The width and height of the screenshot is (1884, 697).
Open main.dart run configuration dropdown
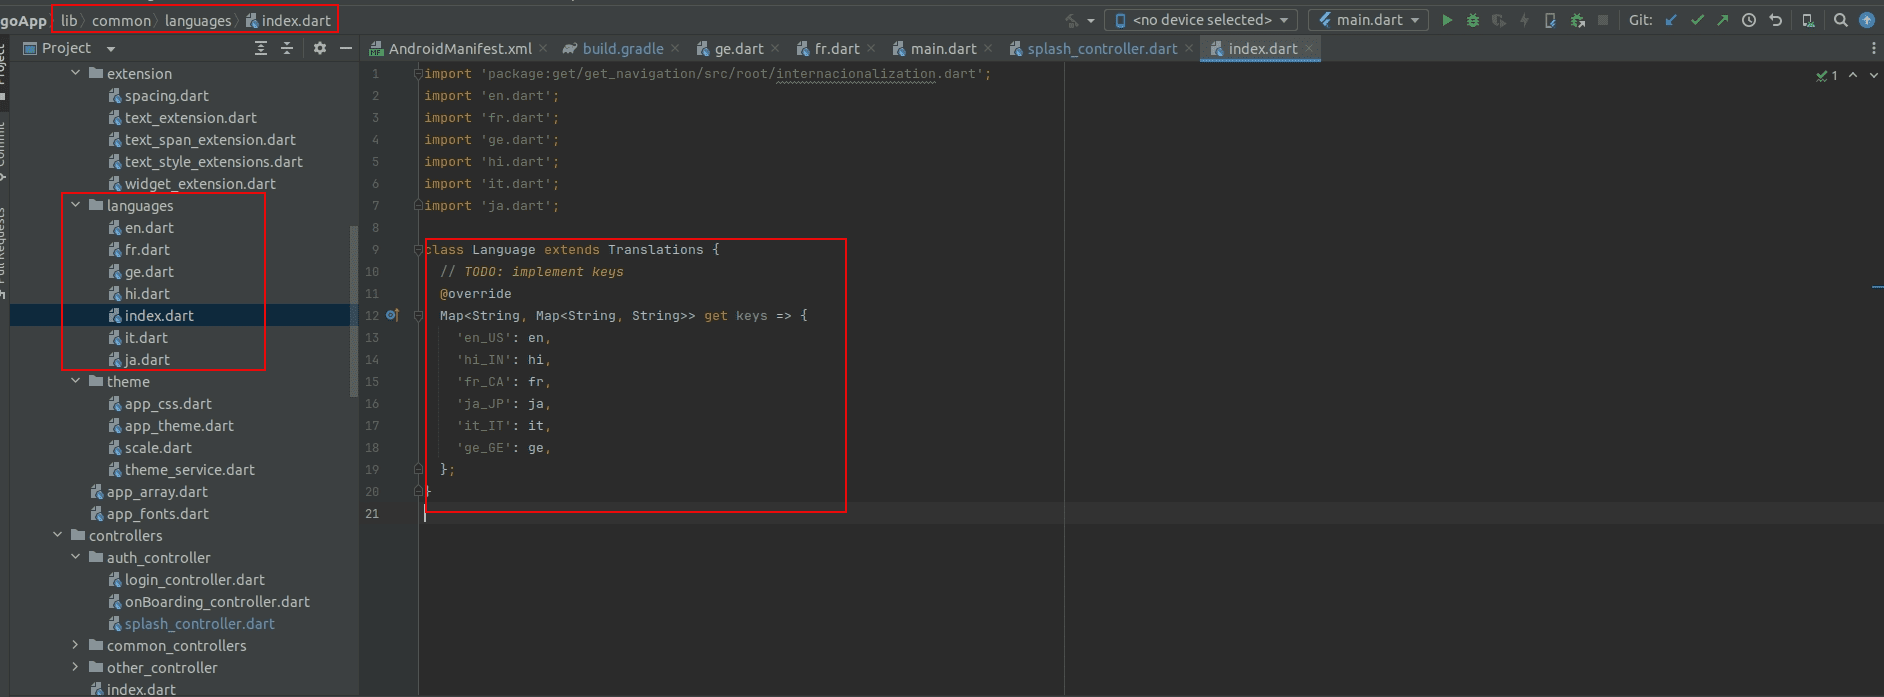(1369, 20)
